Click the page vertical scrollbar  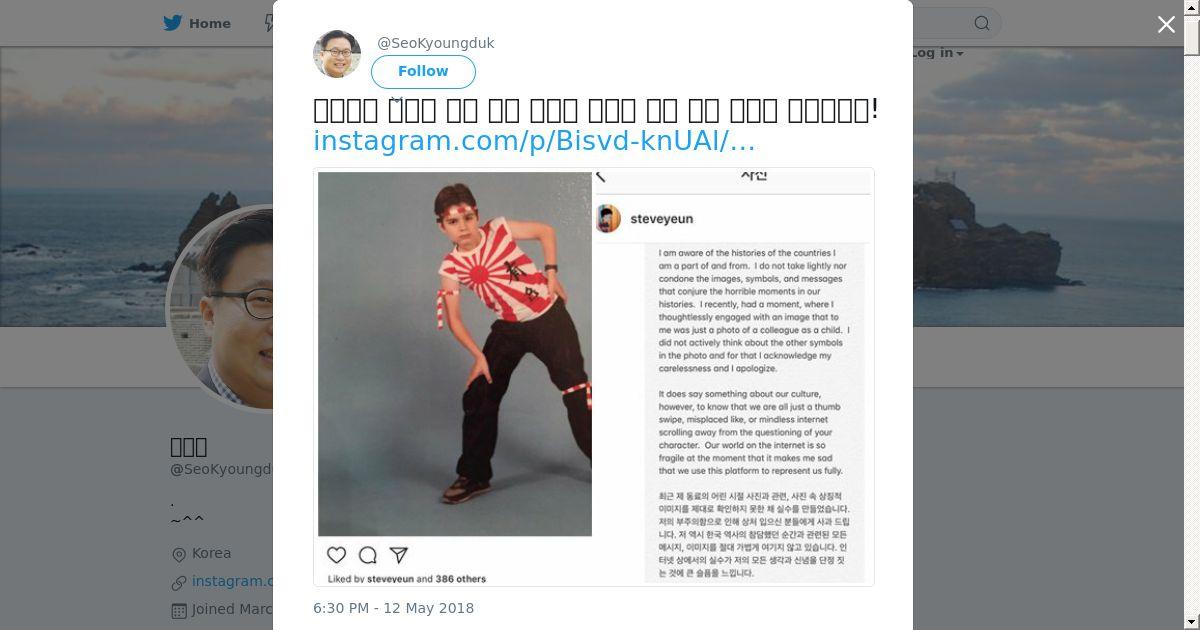[1192, 315]
